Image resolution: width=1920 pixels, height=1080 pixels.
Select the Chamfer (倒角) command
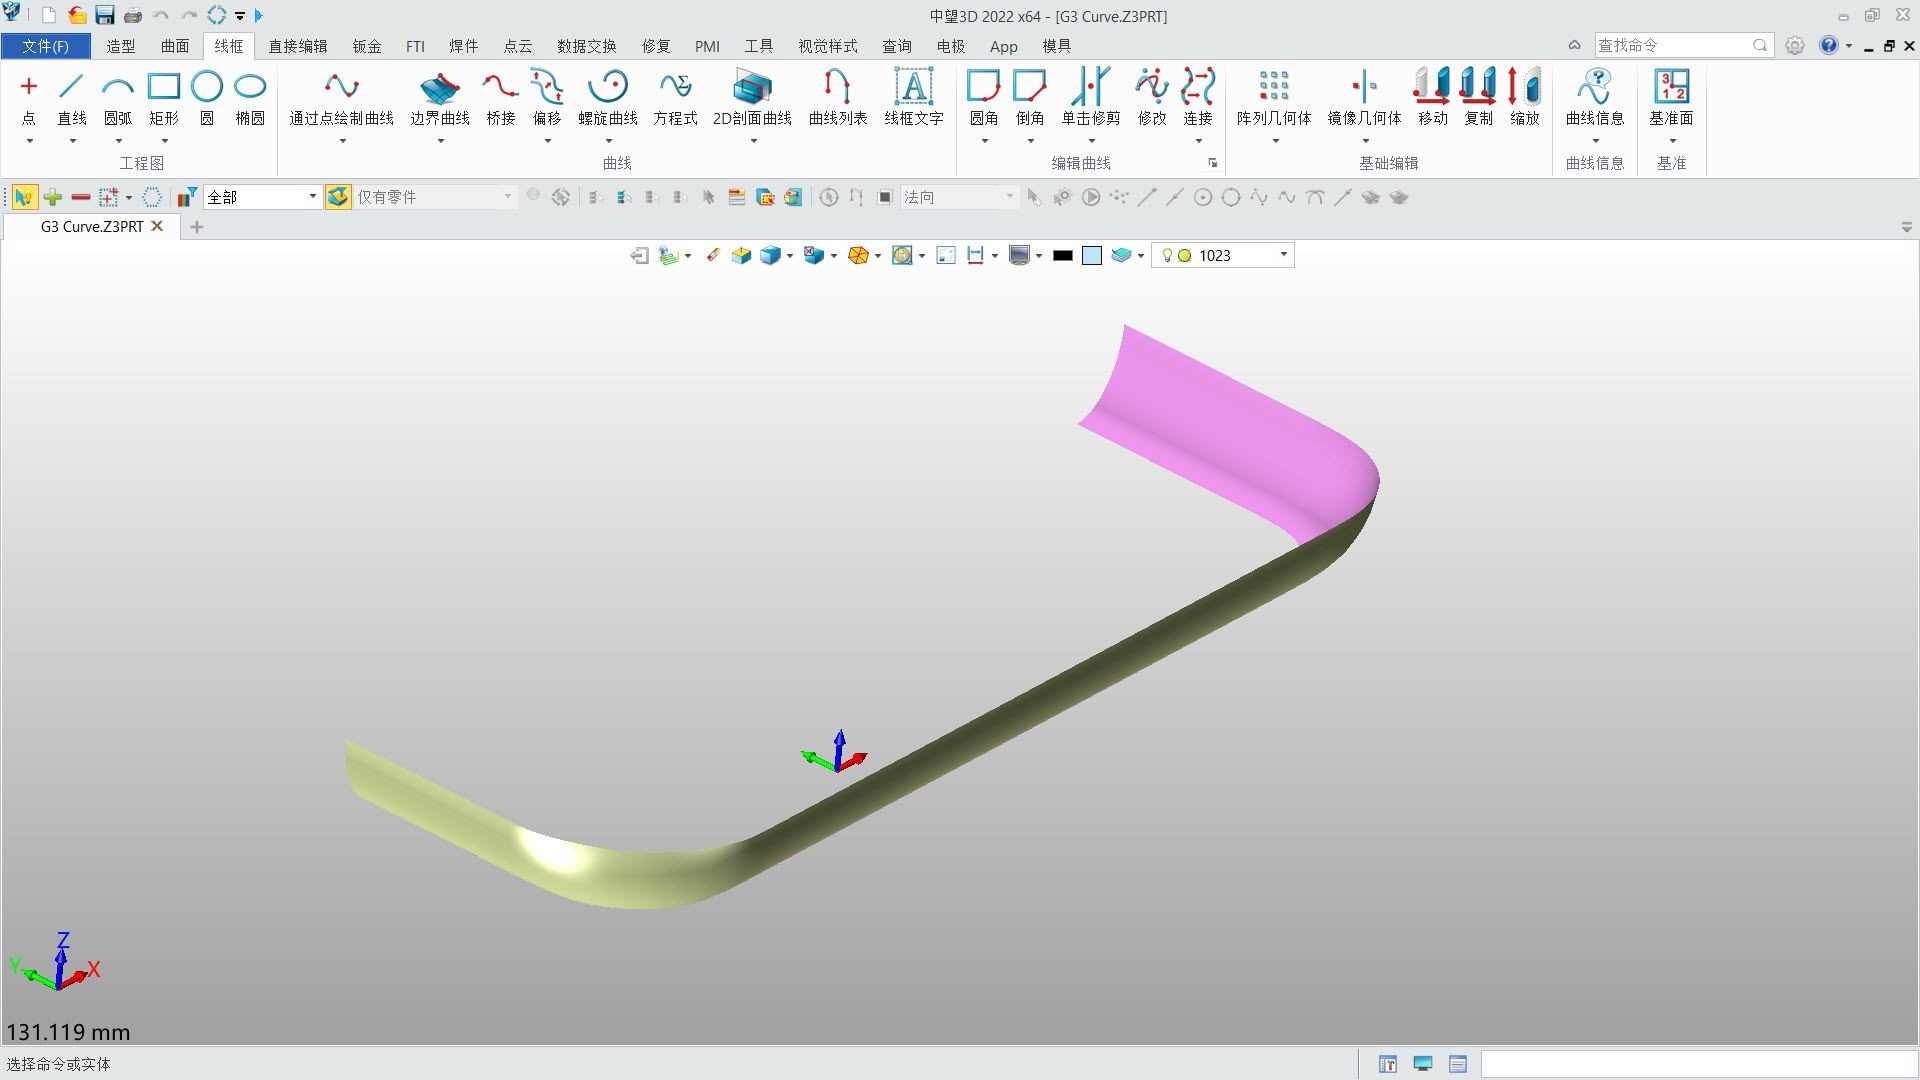[1030, 97]
